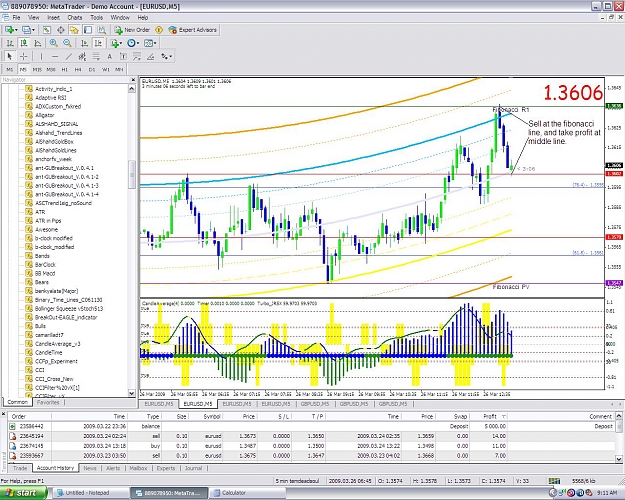Select the Text label A tool
This screenshot has height=500, width=625.
(x=109, y=57)
